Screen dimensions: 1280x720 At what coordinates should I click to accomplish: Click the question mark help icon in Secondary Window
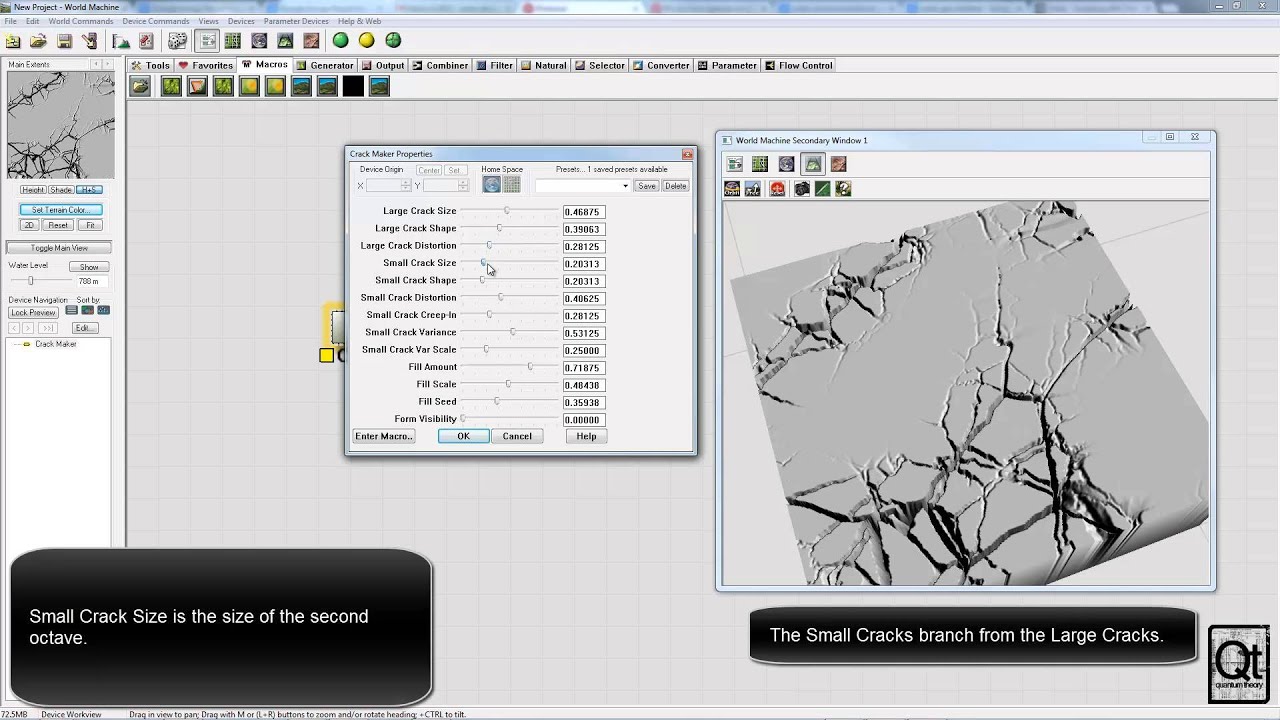point(844,188)
